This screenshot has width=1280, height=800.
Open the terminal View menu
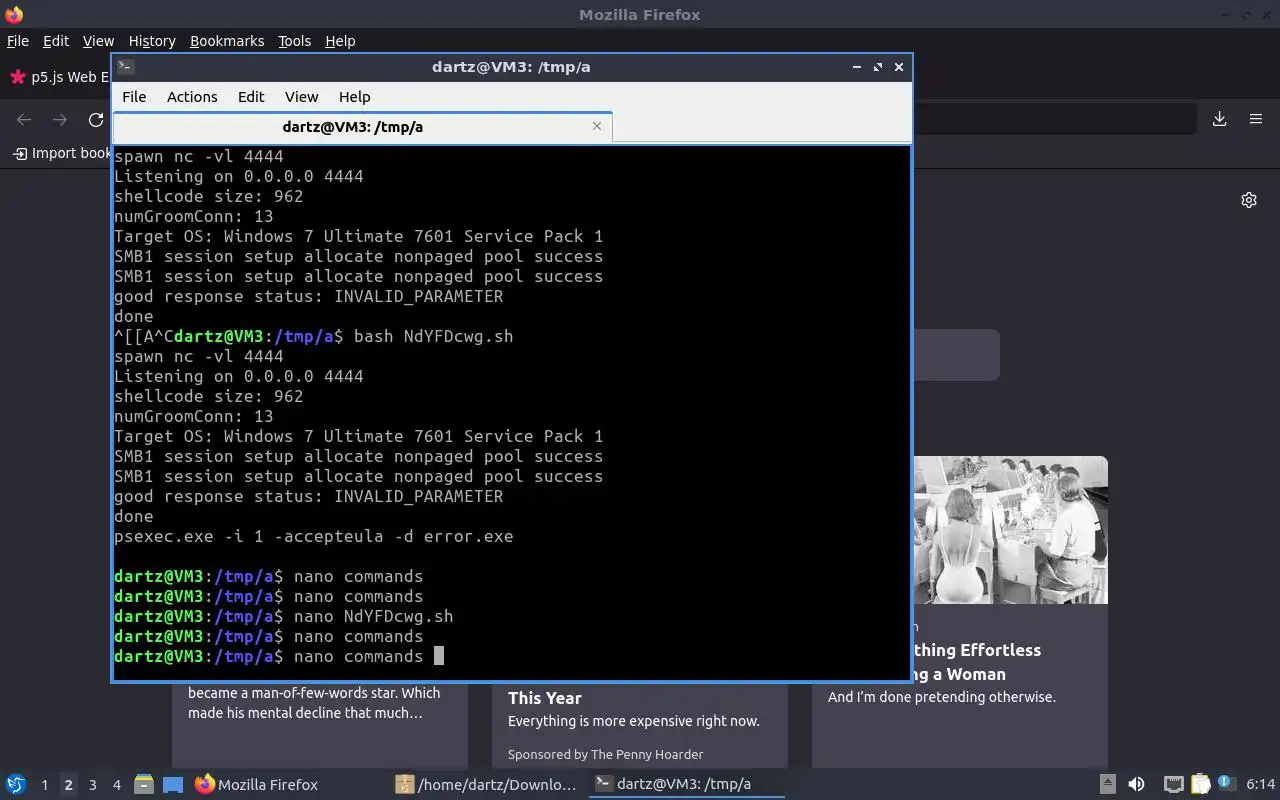click(x=301, y=97)
